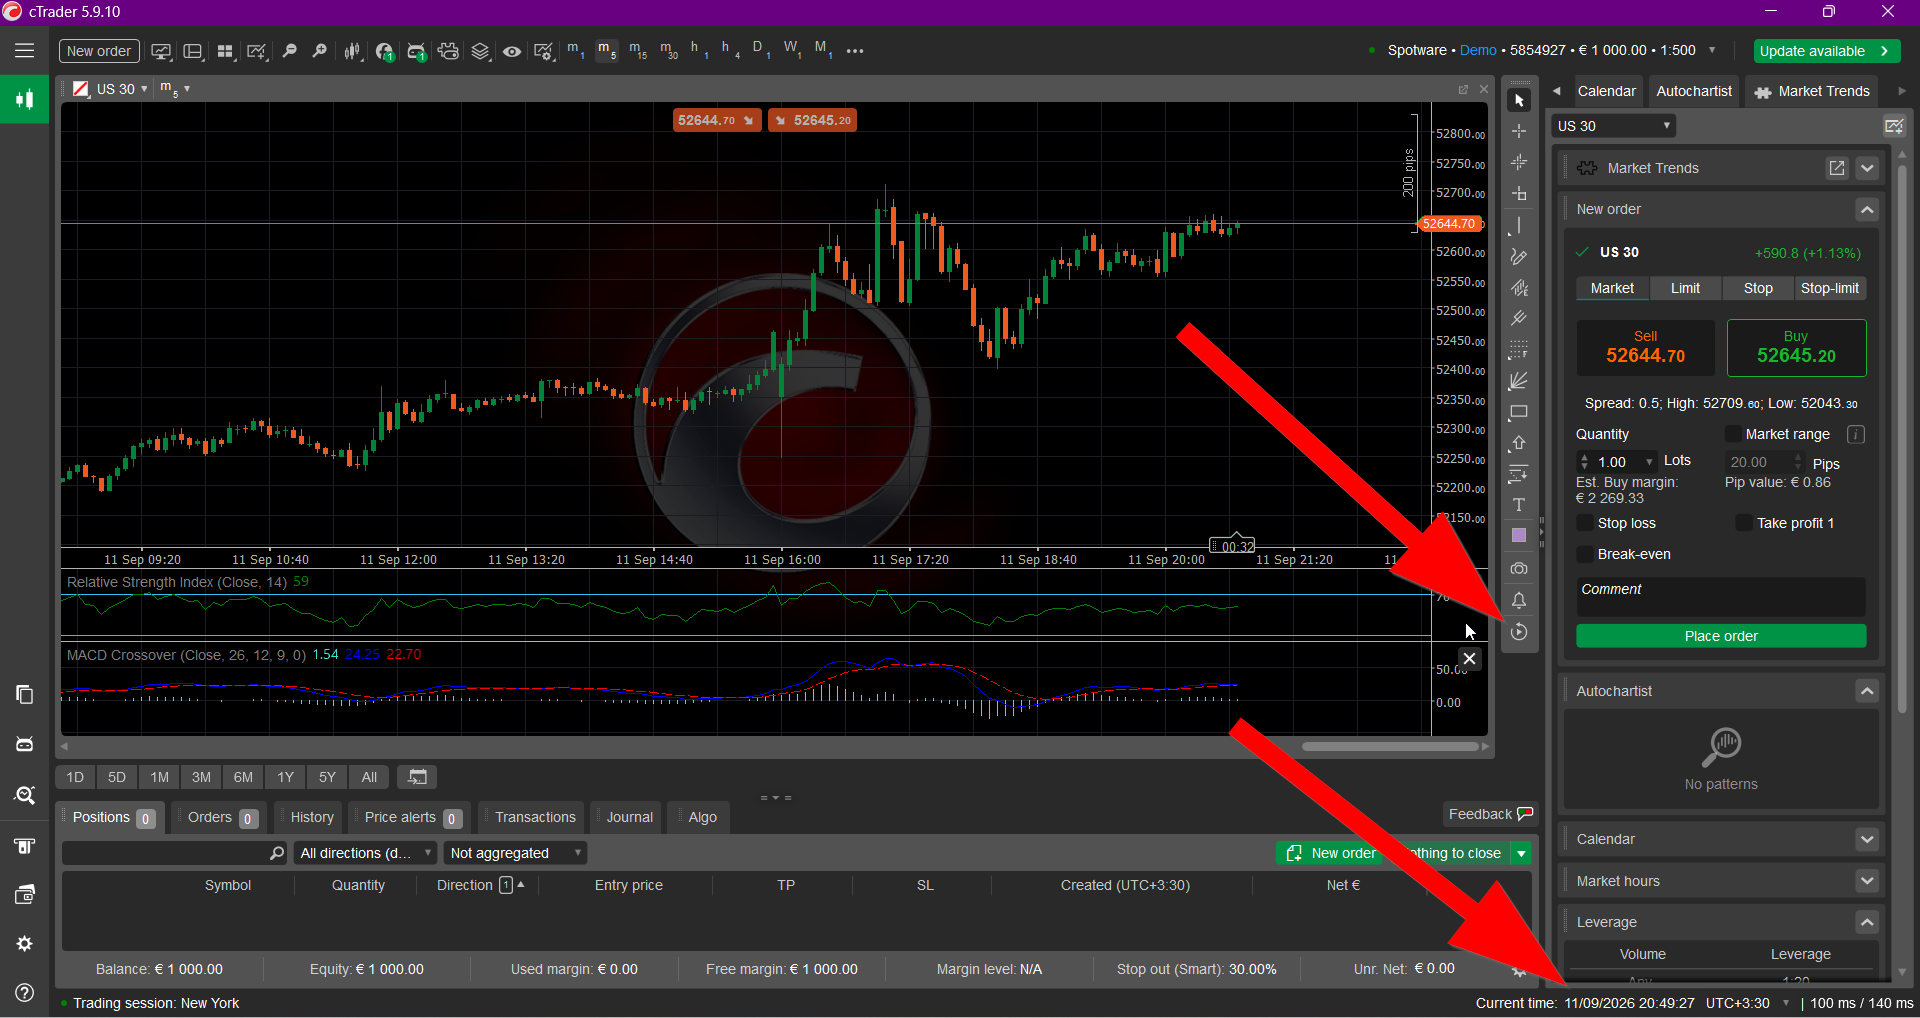Zoom in the chart with magnifier plus
Viewport: 1920px width, 1018px height.
320,51
